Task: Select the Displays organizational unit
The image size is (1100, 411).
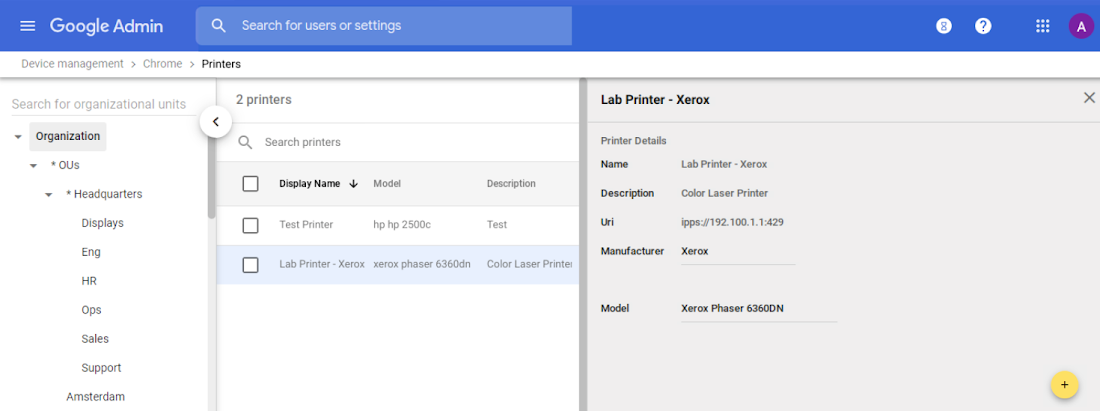Action: pos(102,223)
